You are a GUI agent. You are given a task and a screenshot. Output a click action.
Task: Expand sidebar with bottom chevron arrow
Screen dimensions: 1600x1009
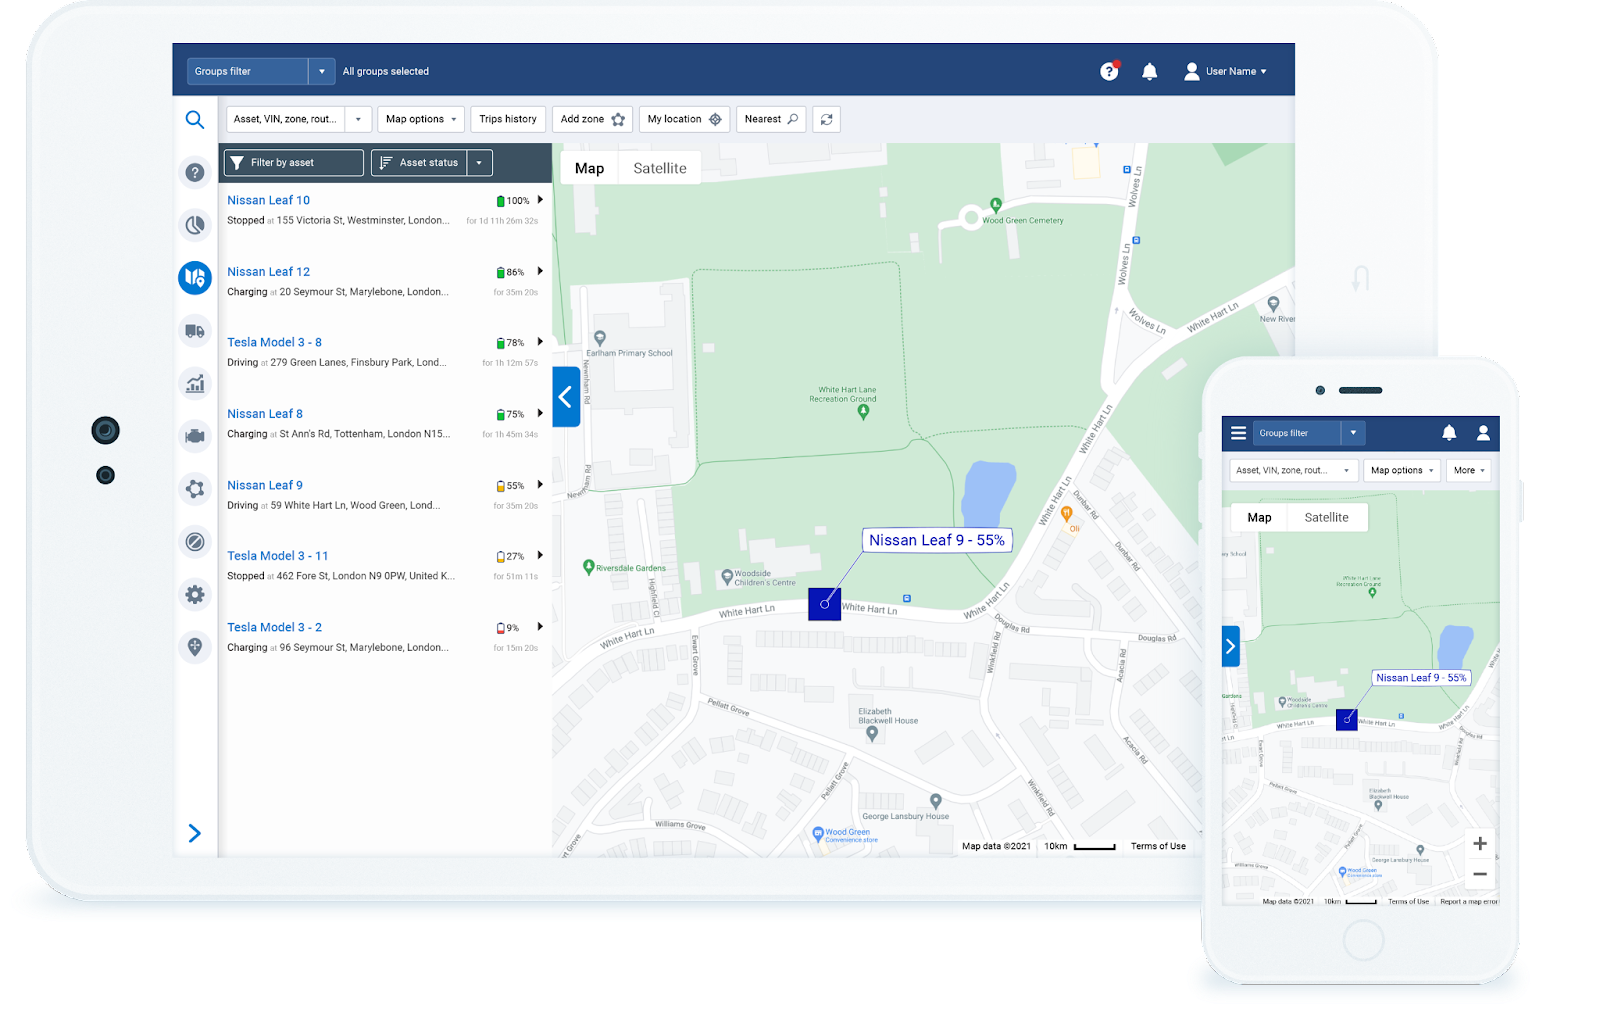[x=195, y=833]
